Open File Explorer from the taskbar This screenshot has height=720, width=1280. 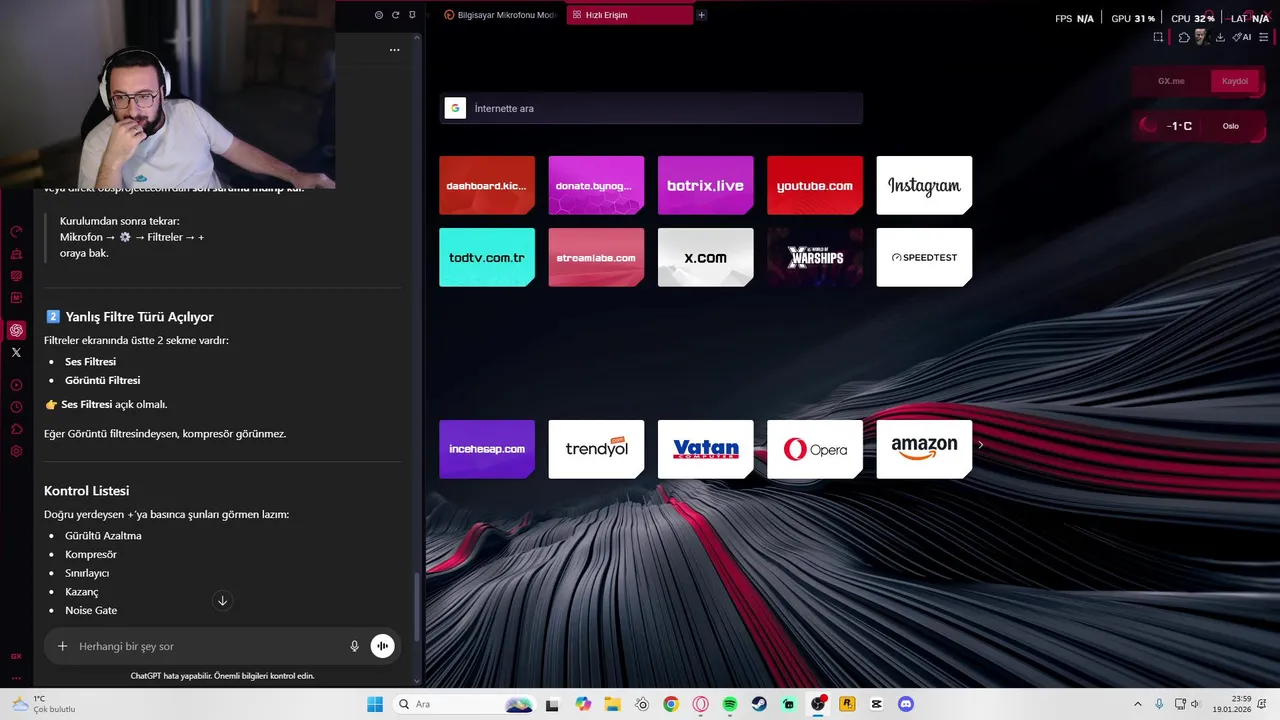tap(612, 704)
